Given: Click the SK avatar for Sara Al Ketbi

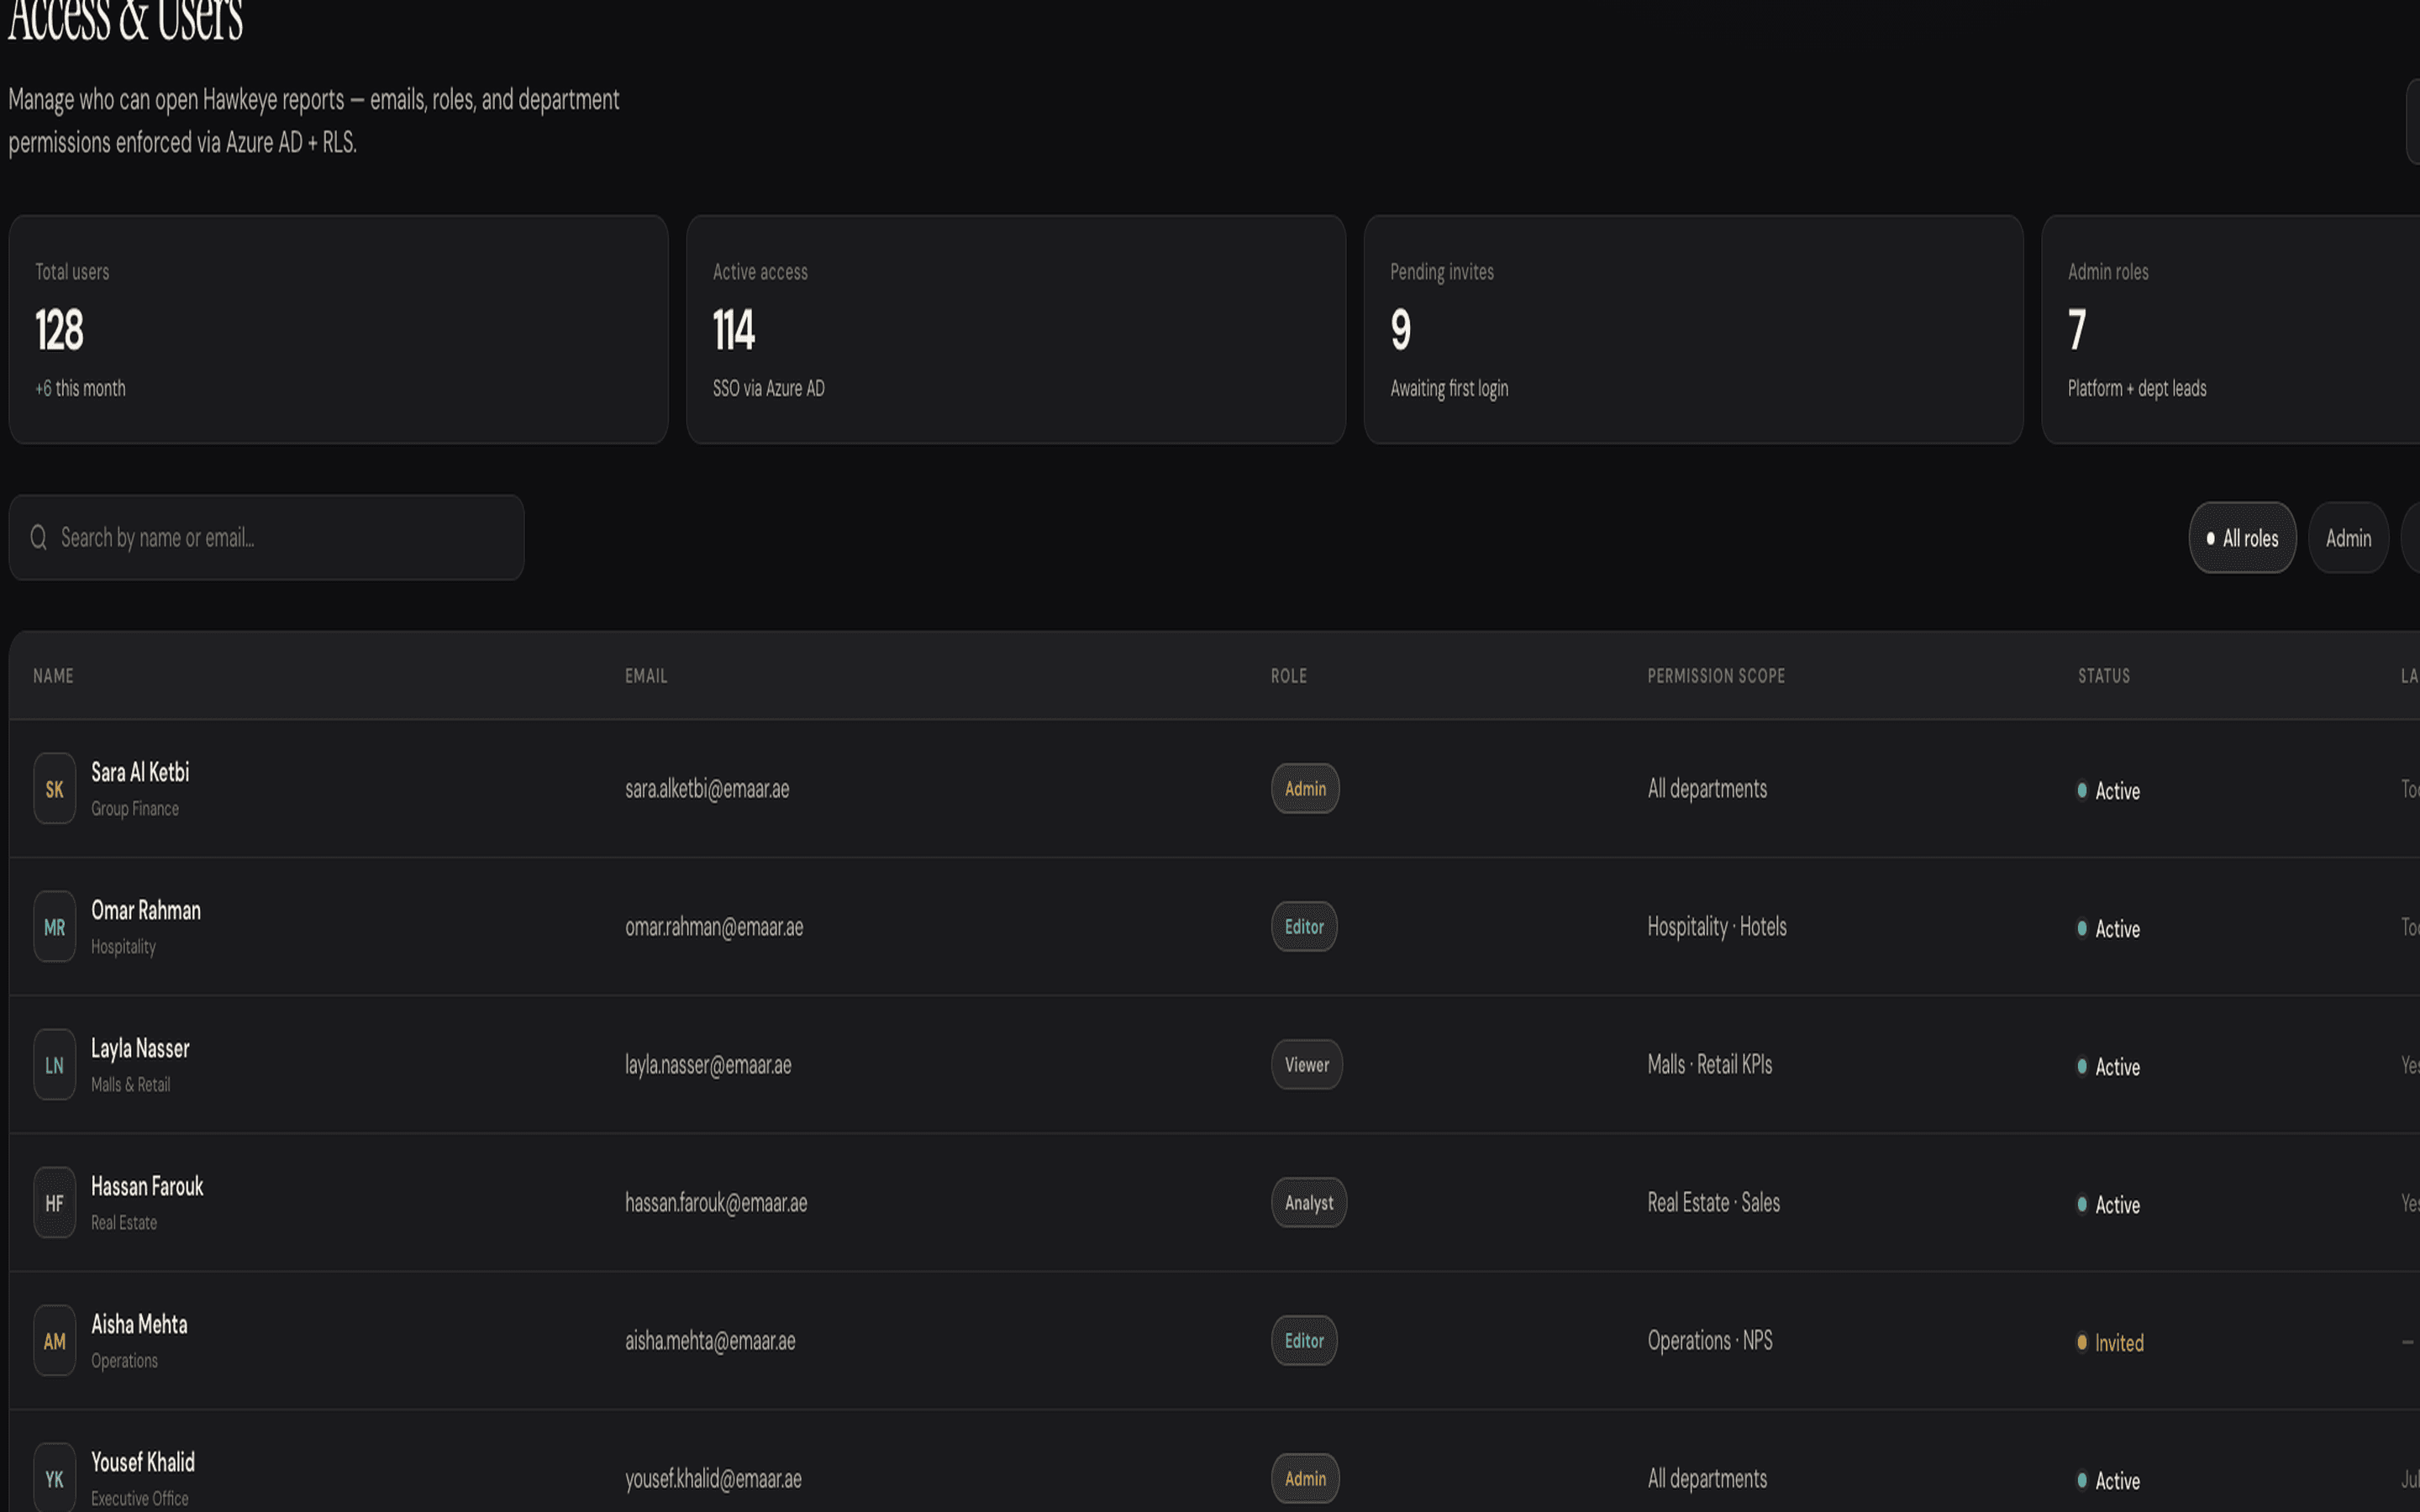Looking at the screenshot, I should [x=55, y=789].
